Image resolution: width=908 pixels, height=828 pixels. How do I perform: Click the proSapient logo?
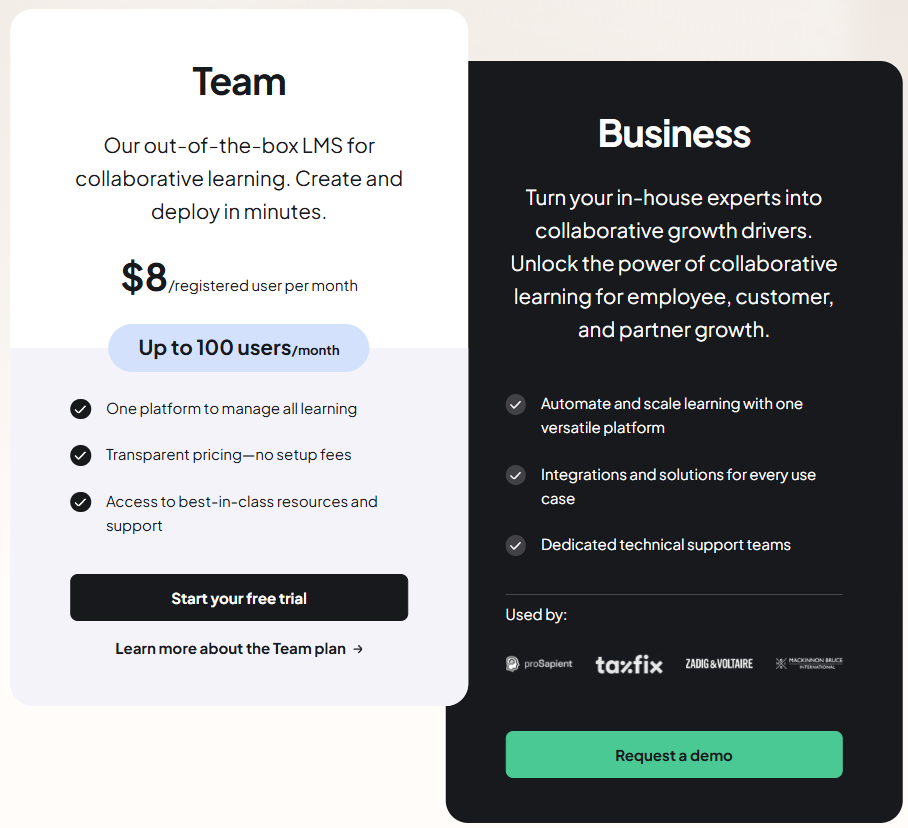[539, 662]
